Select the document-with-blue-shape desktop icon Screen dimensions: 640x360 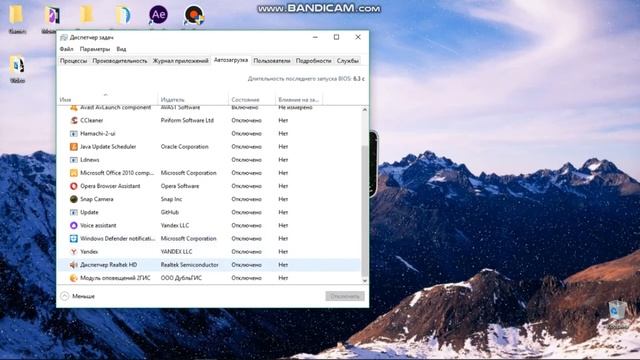click(x=123, y=15)
